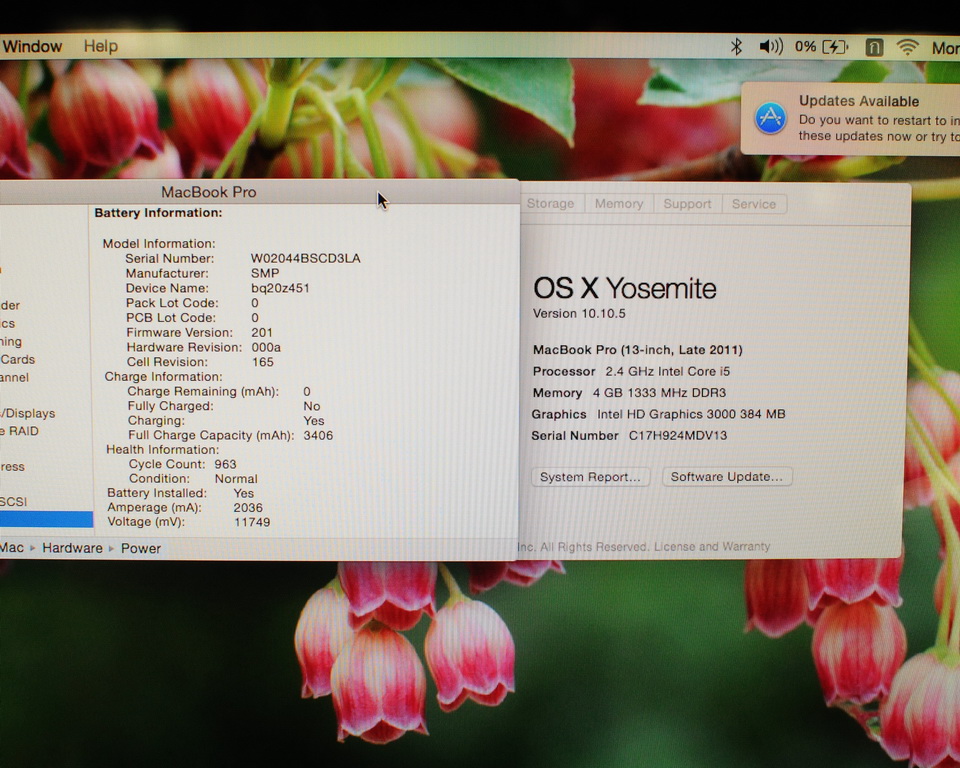Click Cell Revision value 165

(x=263, y=362)
